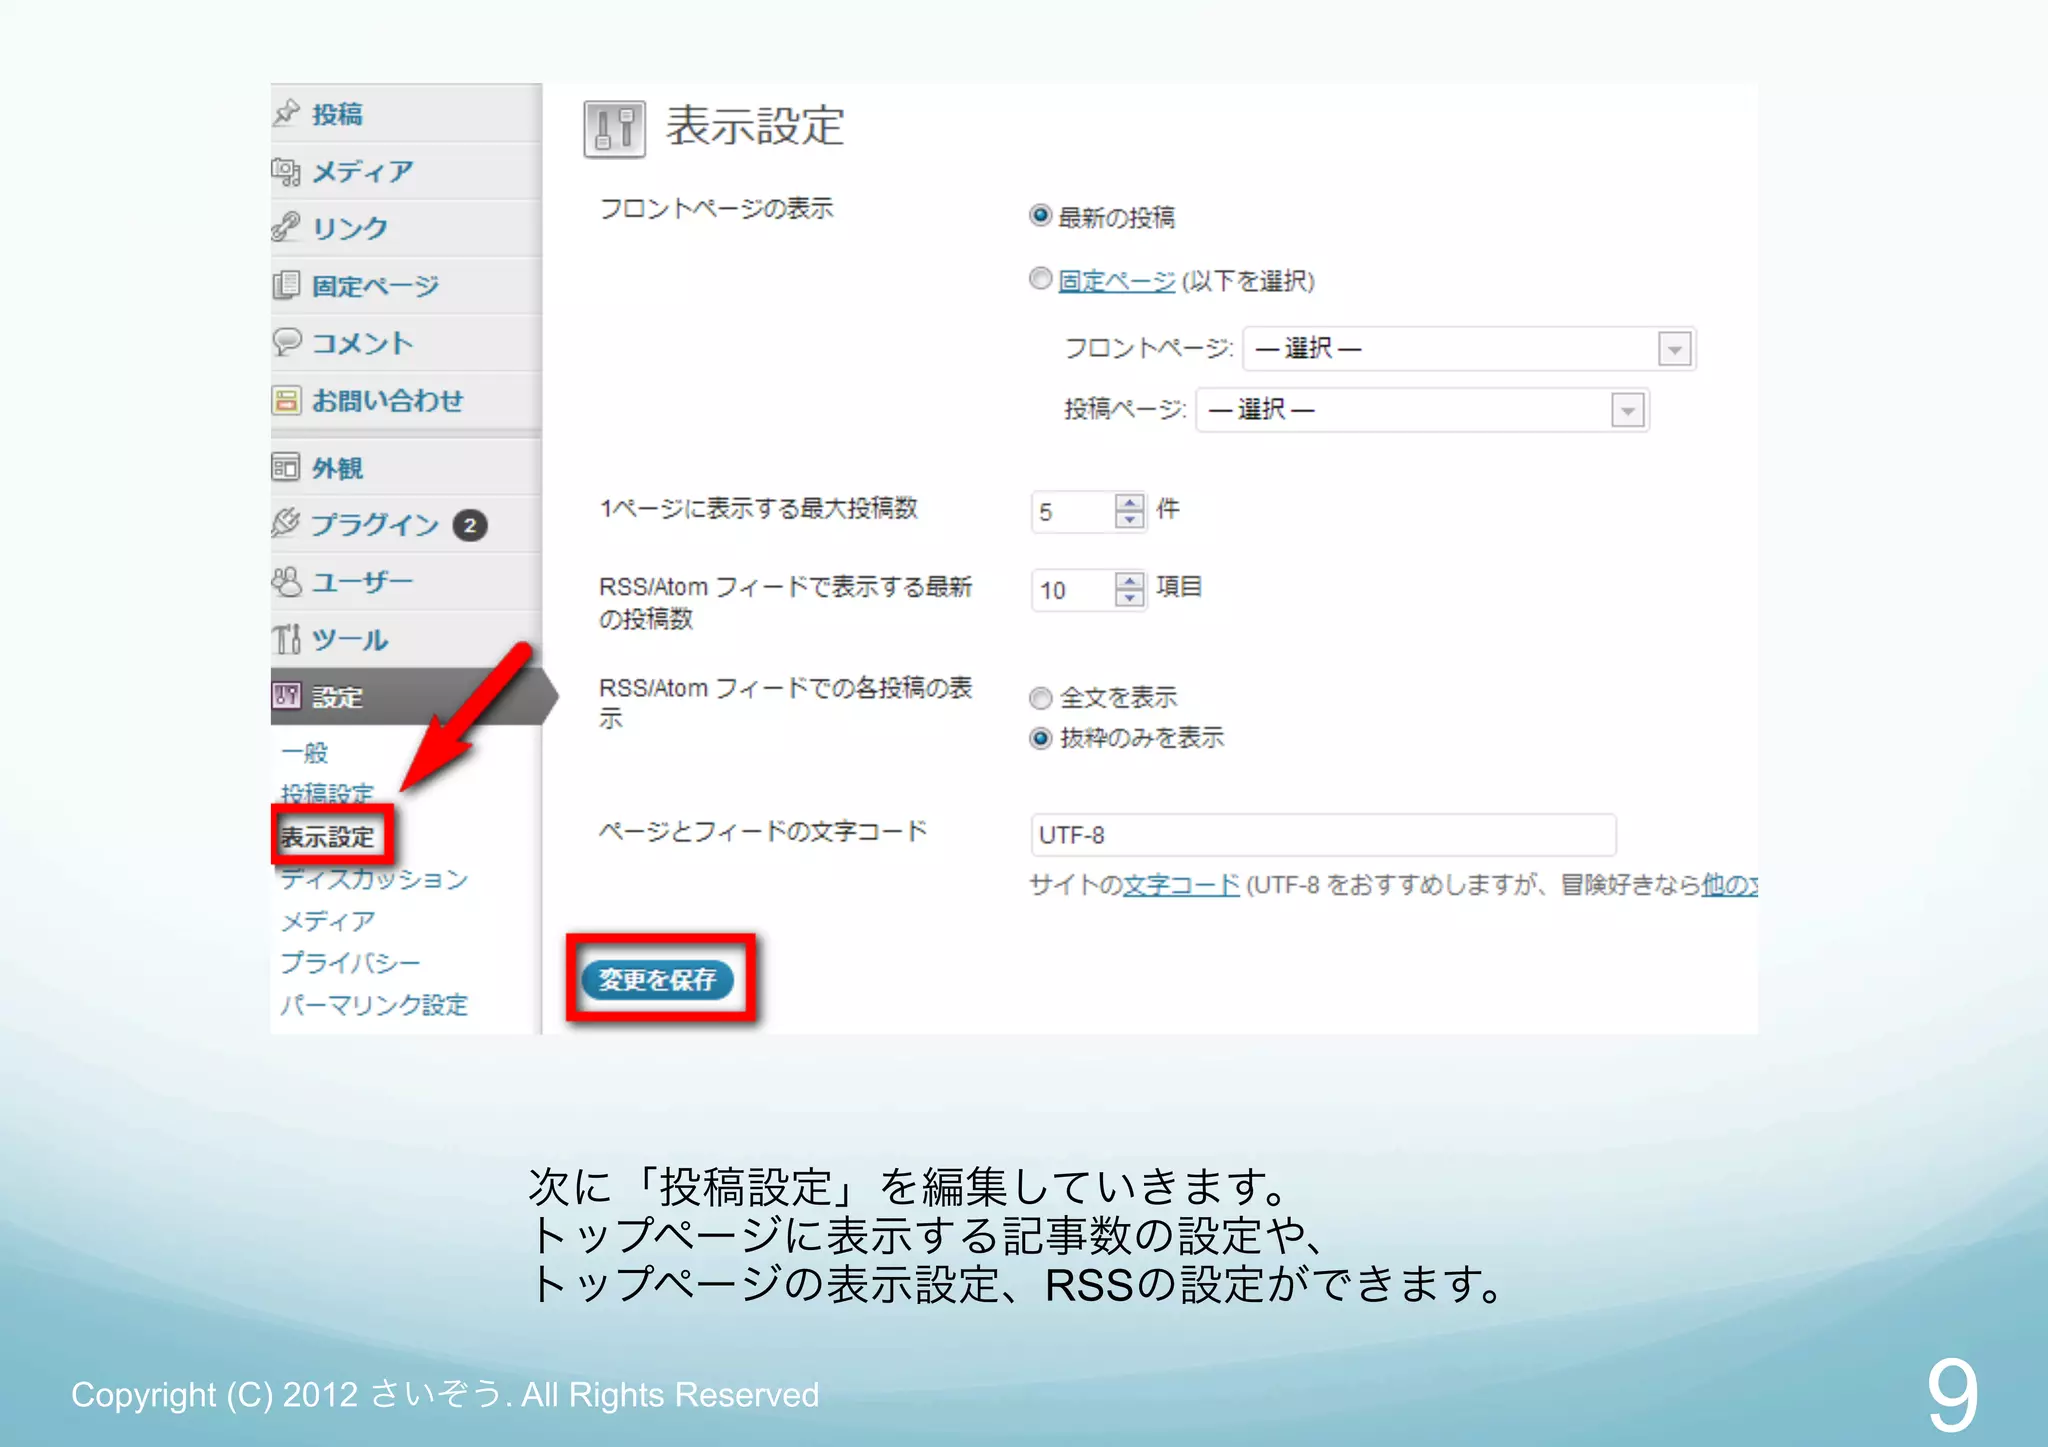Decrease the RSS feed items count

[x=1129, y=598]
